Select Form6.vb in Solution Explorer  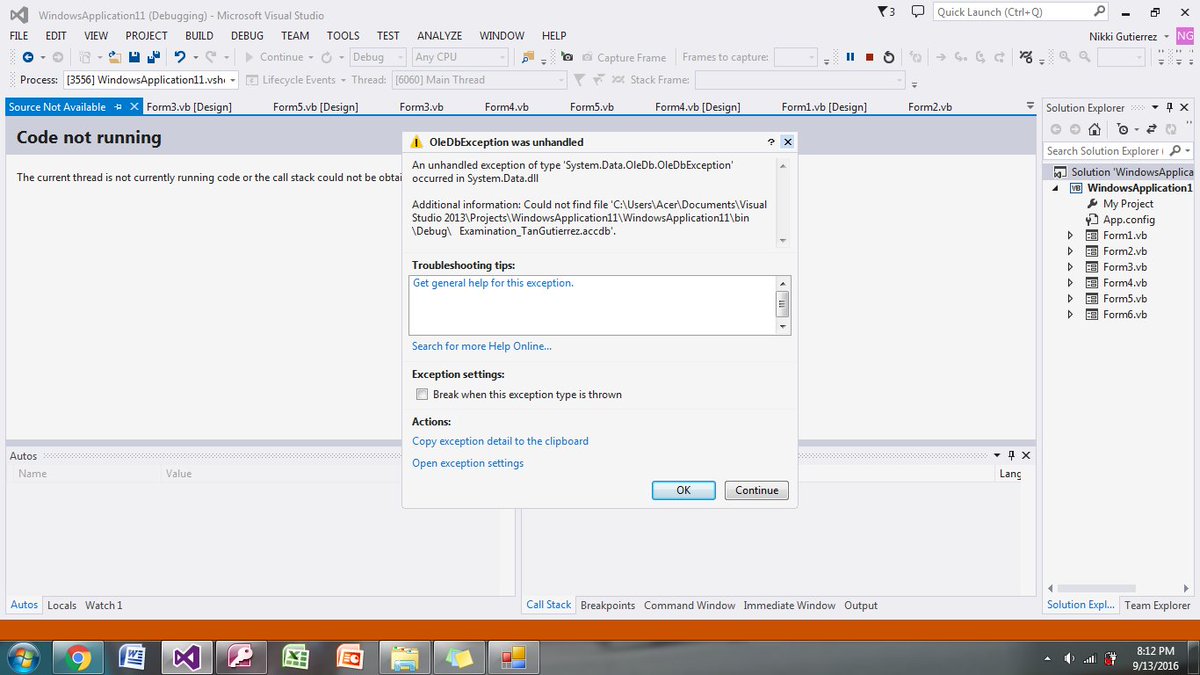click(1125, 314)
